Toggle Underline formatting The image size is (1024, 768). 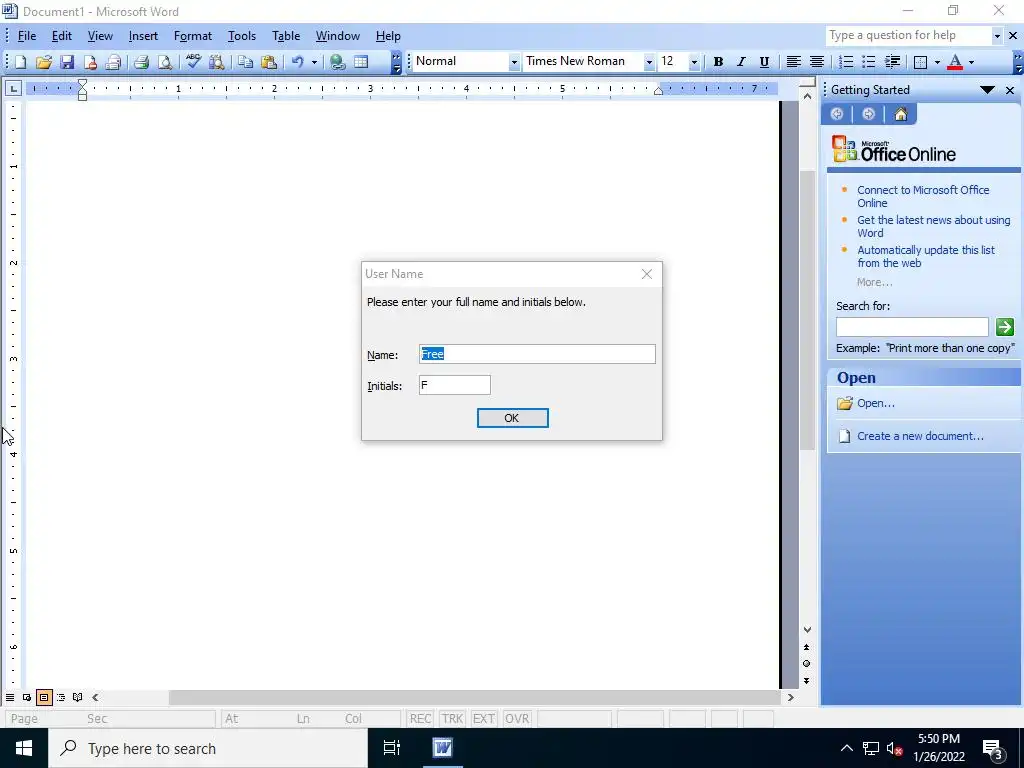[764, 61]
